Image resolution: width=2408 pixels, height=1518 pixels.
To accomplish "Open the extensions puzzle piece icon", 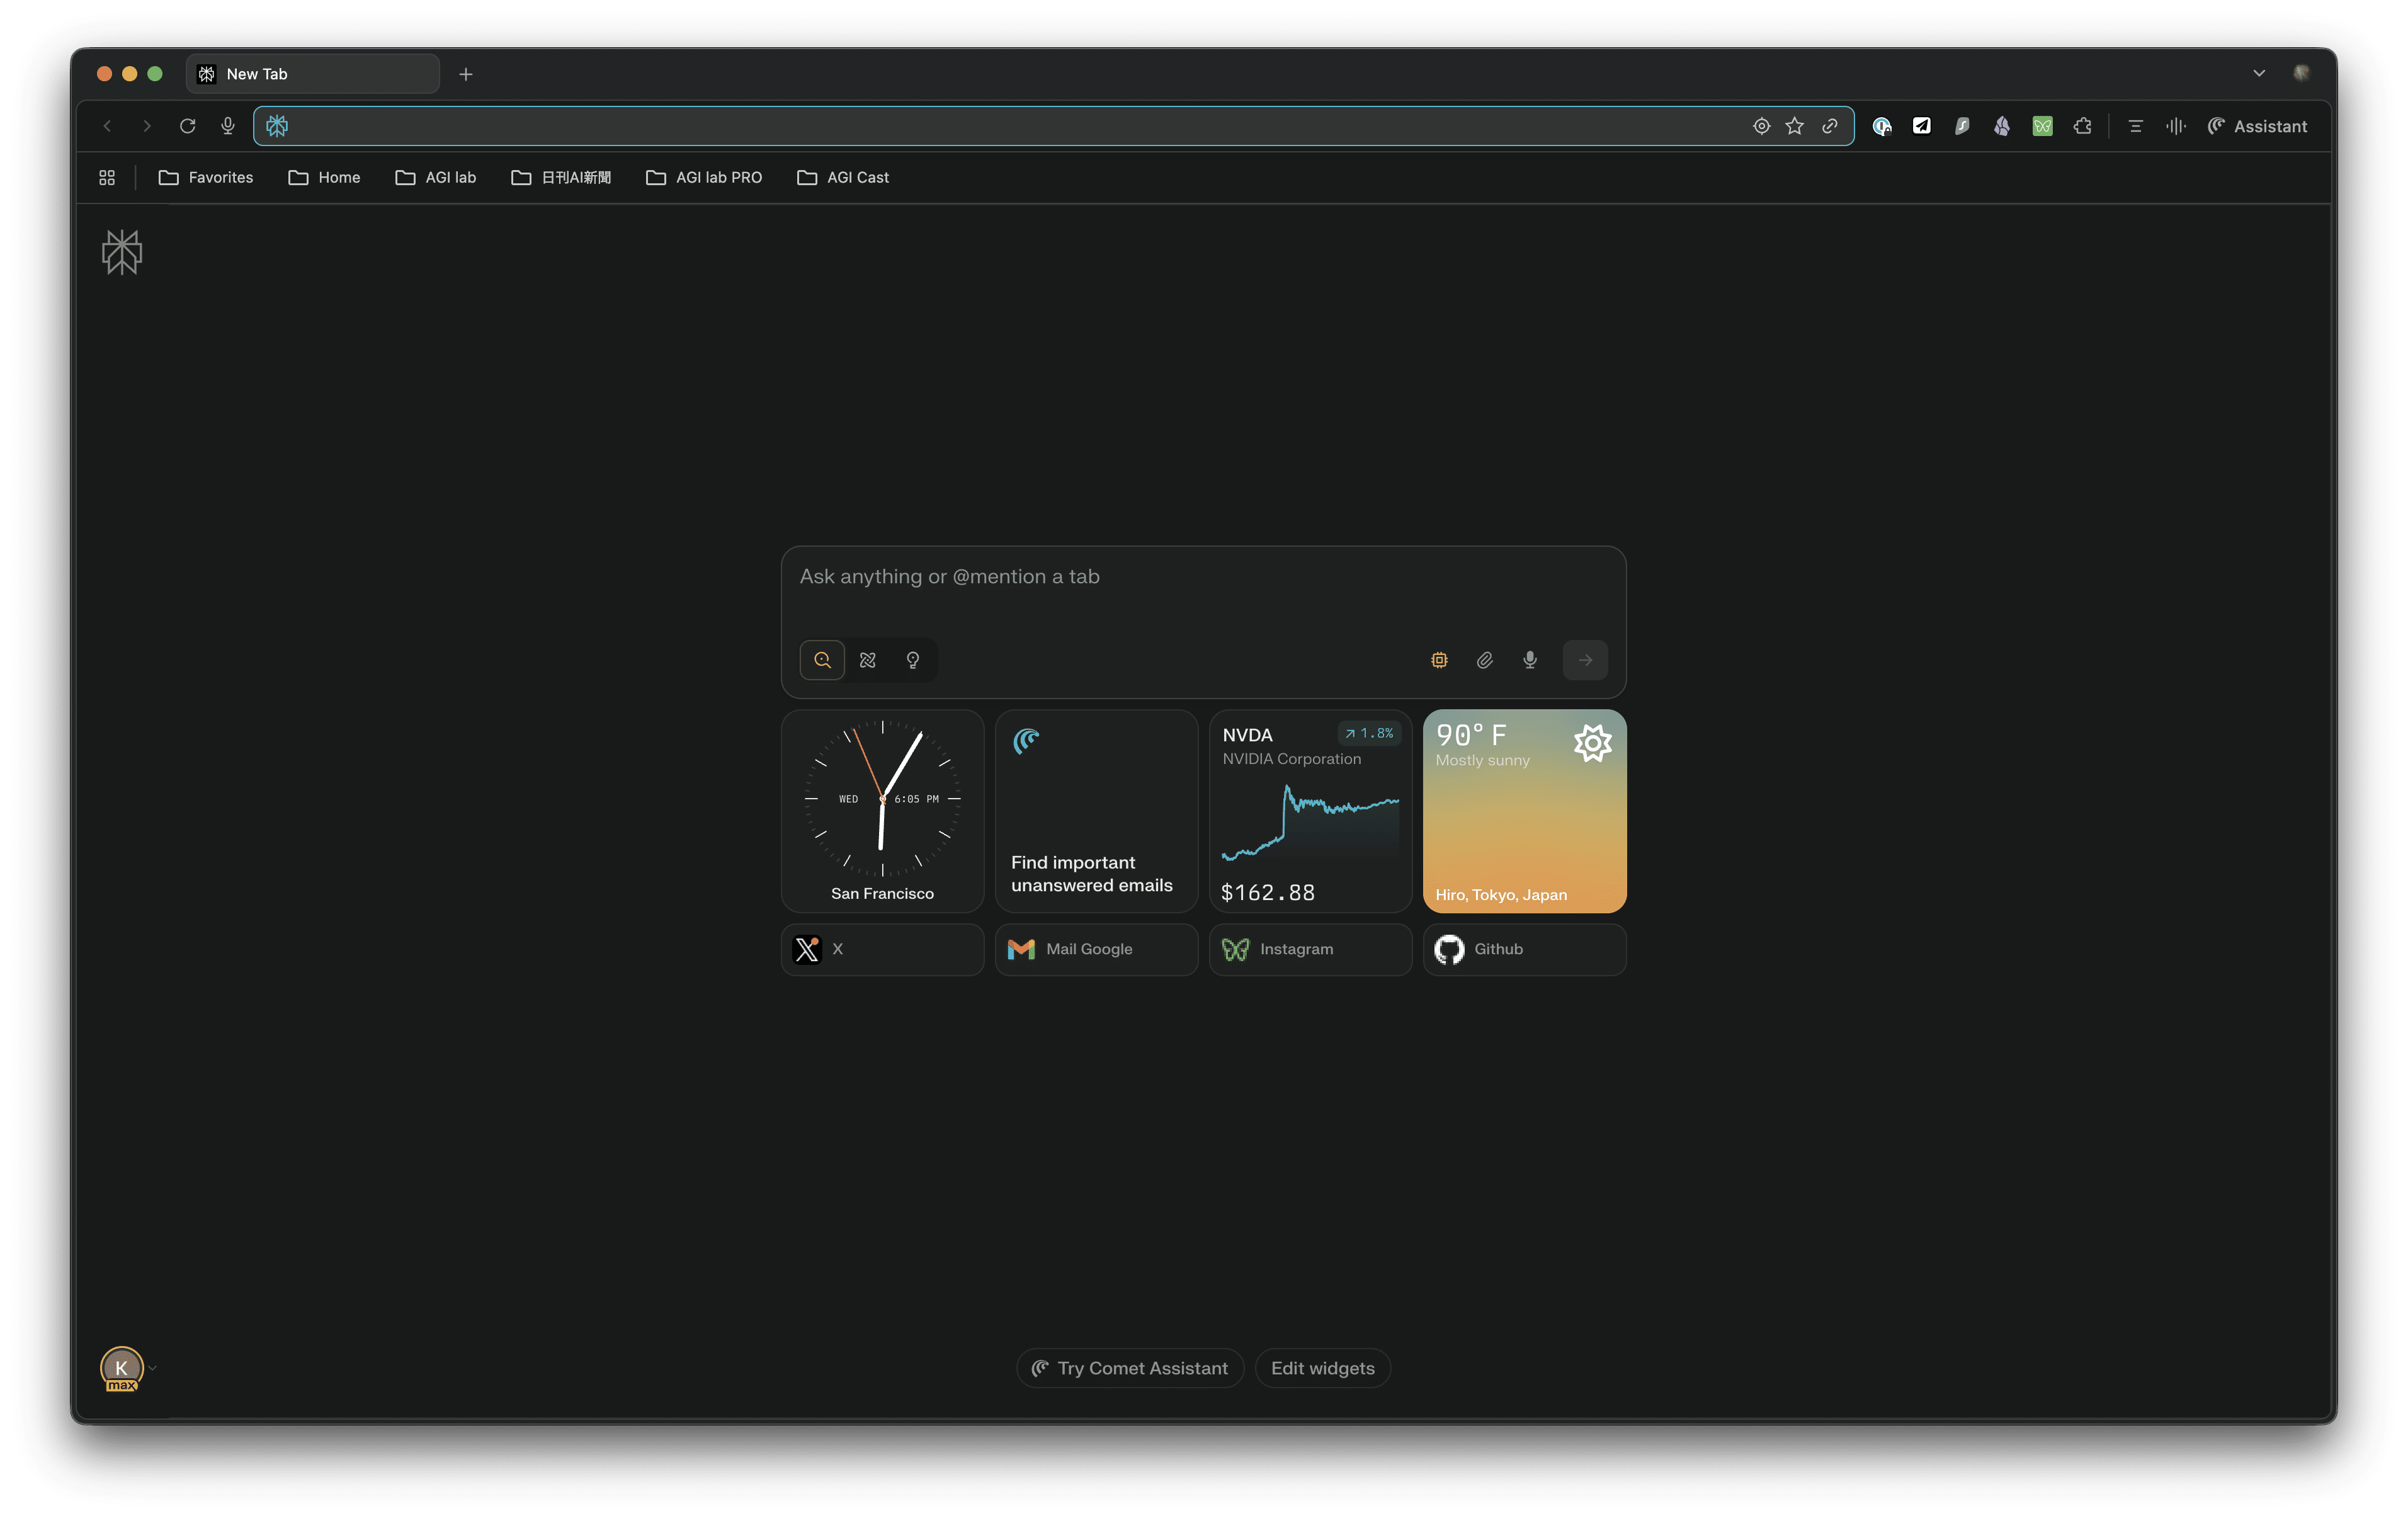I will (x=2082, y=126).
